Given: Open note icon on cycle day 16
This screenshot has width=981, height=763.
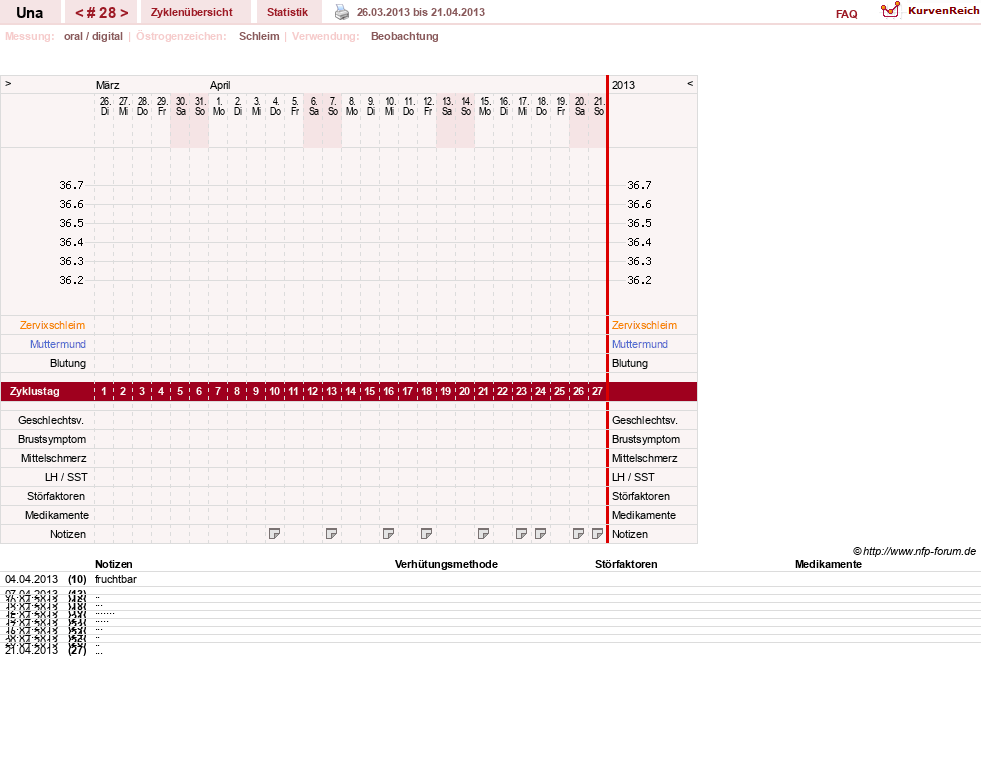Looking at the screenshot, I should 389,533.
